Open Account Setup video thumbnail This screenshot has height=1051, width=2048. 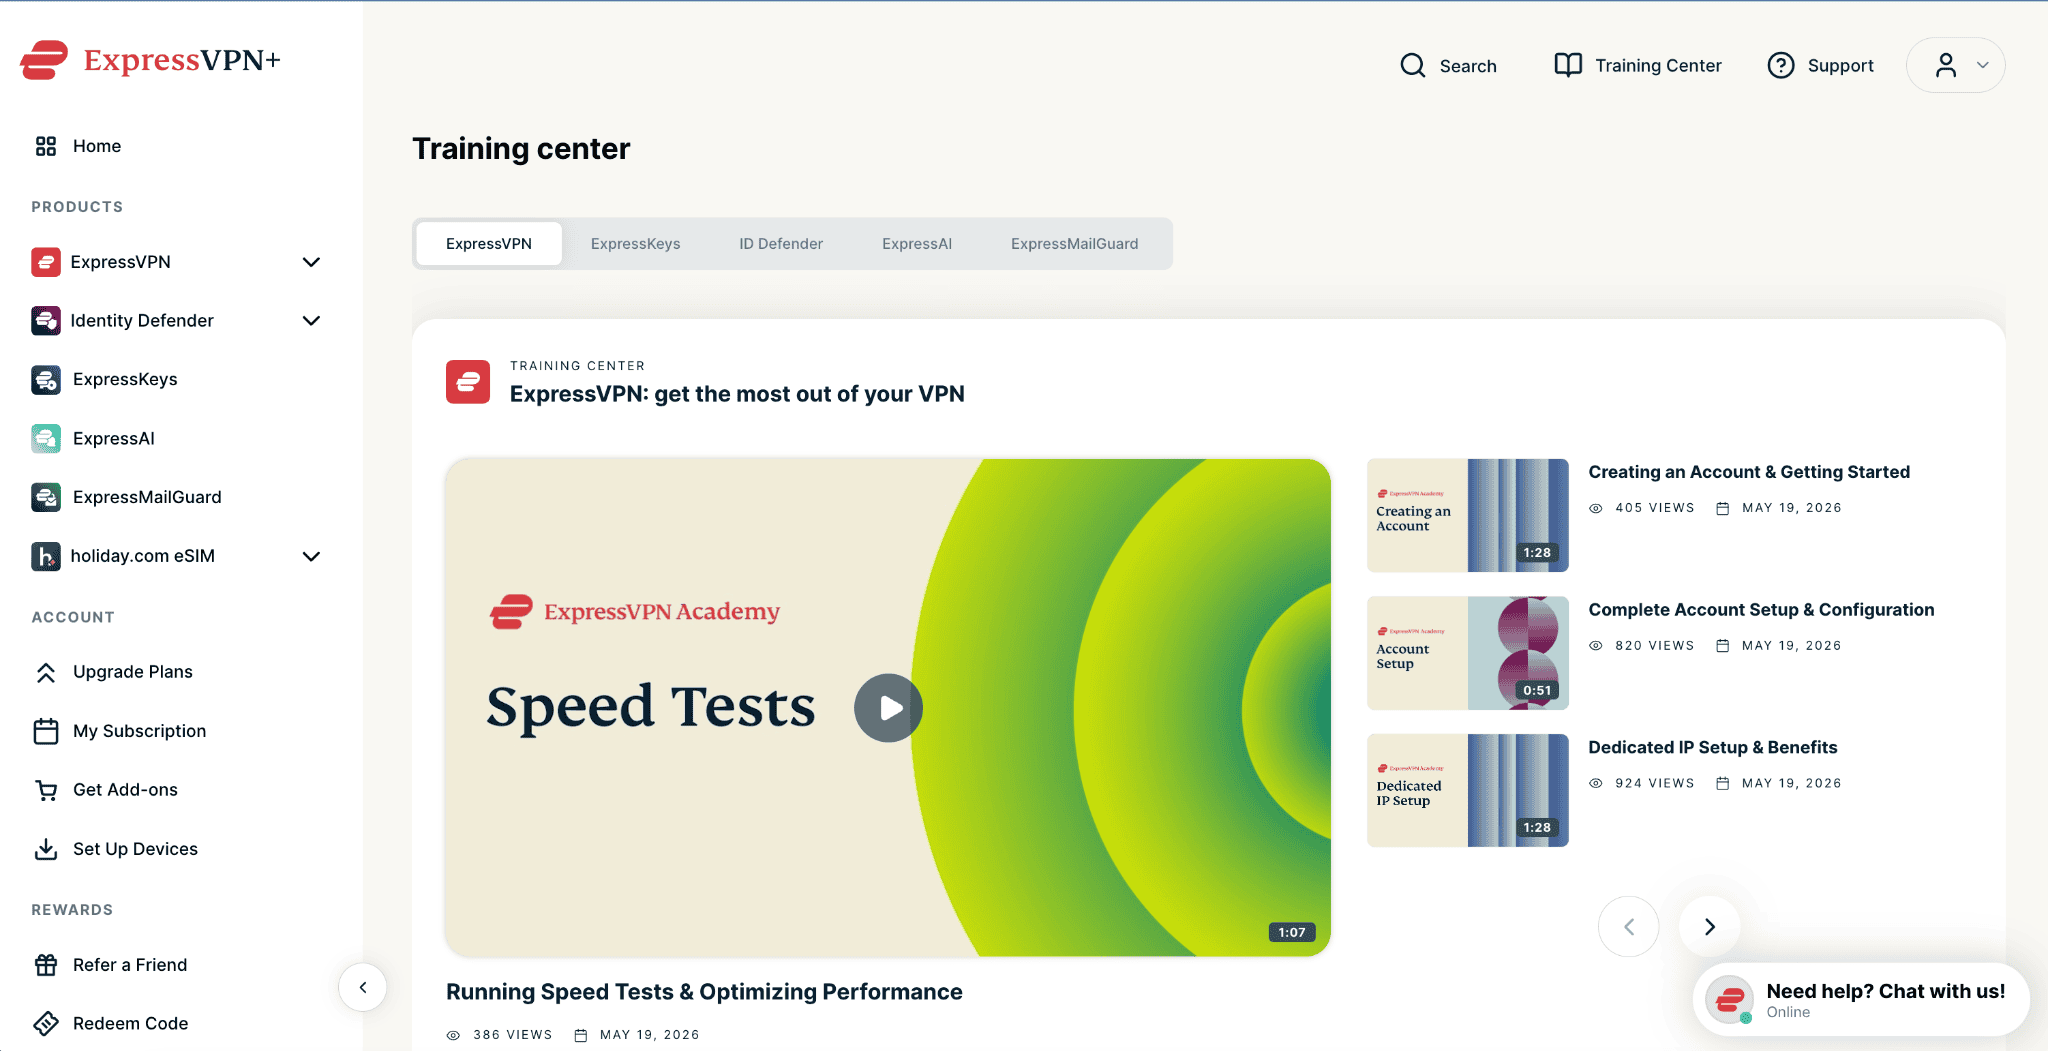click(1467, 653)
